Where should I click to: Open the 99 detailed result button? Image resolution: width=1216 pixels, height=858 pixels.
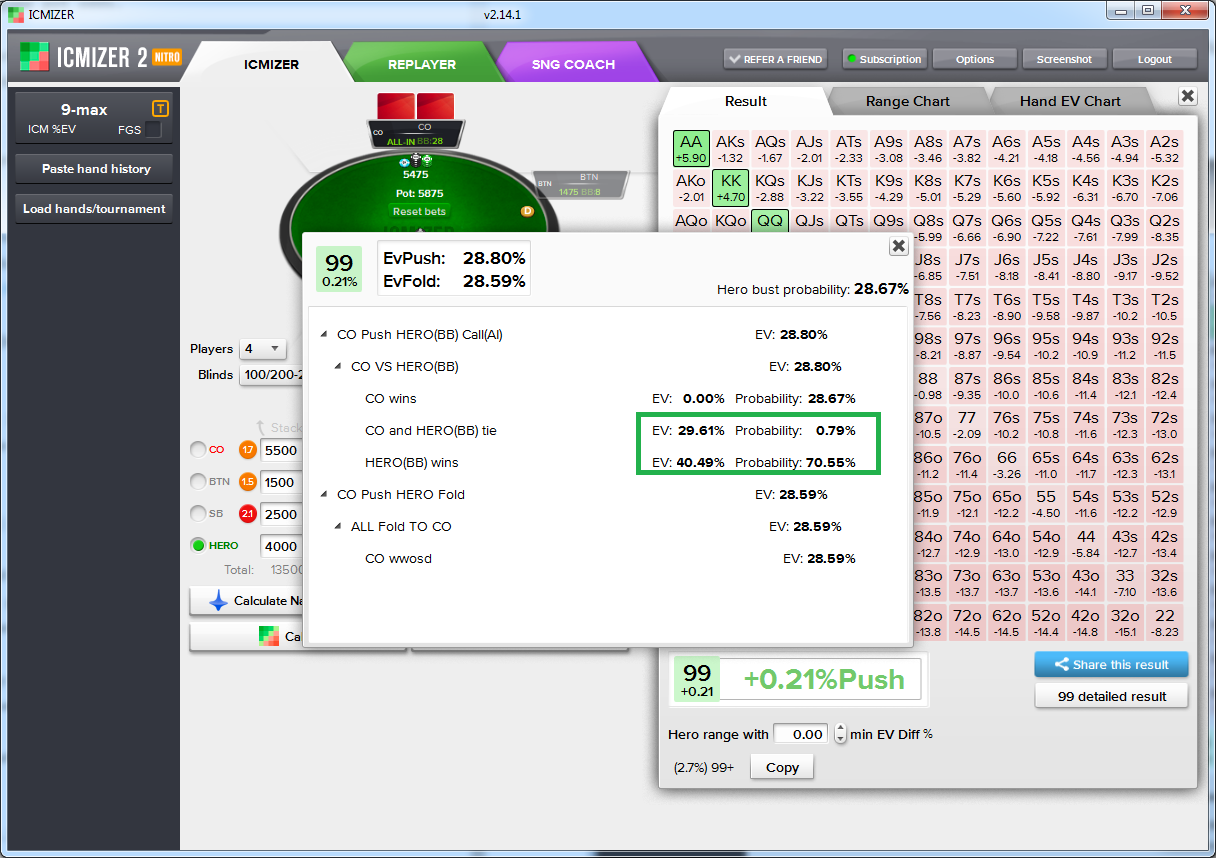coord(1111,696)
